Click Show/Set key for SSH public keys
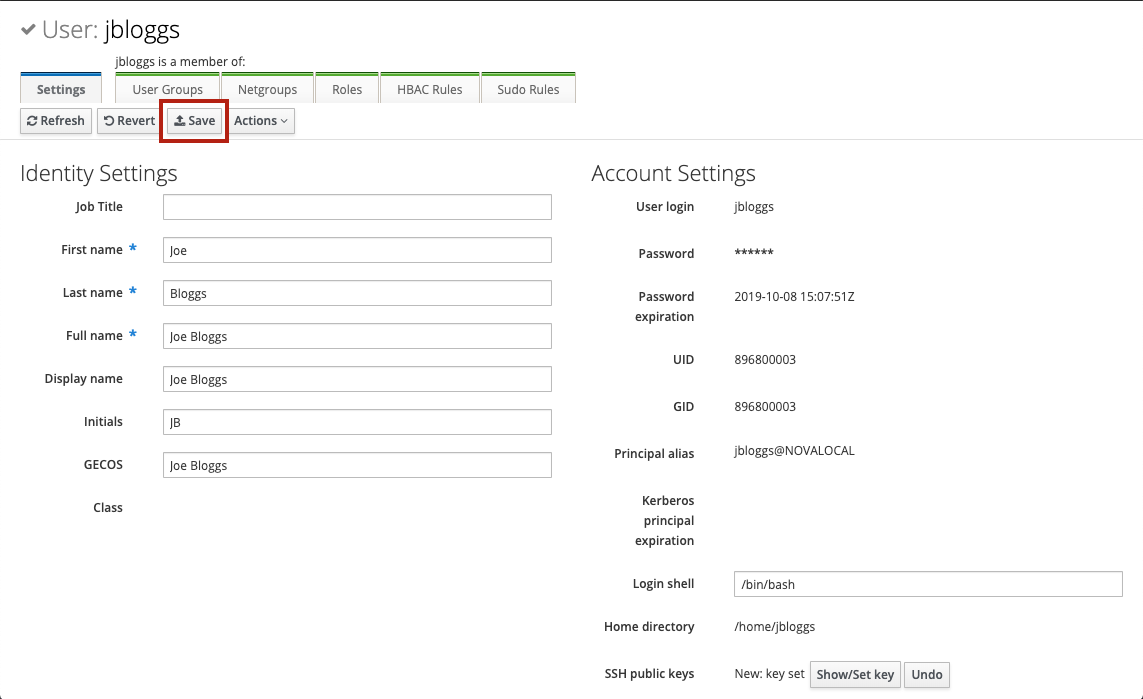Screen dimensions: 1143x699 point(855,675)
